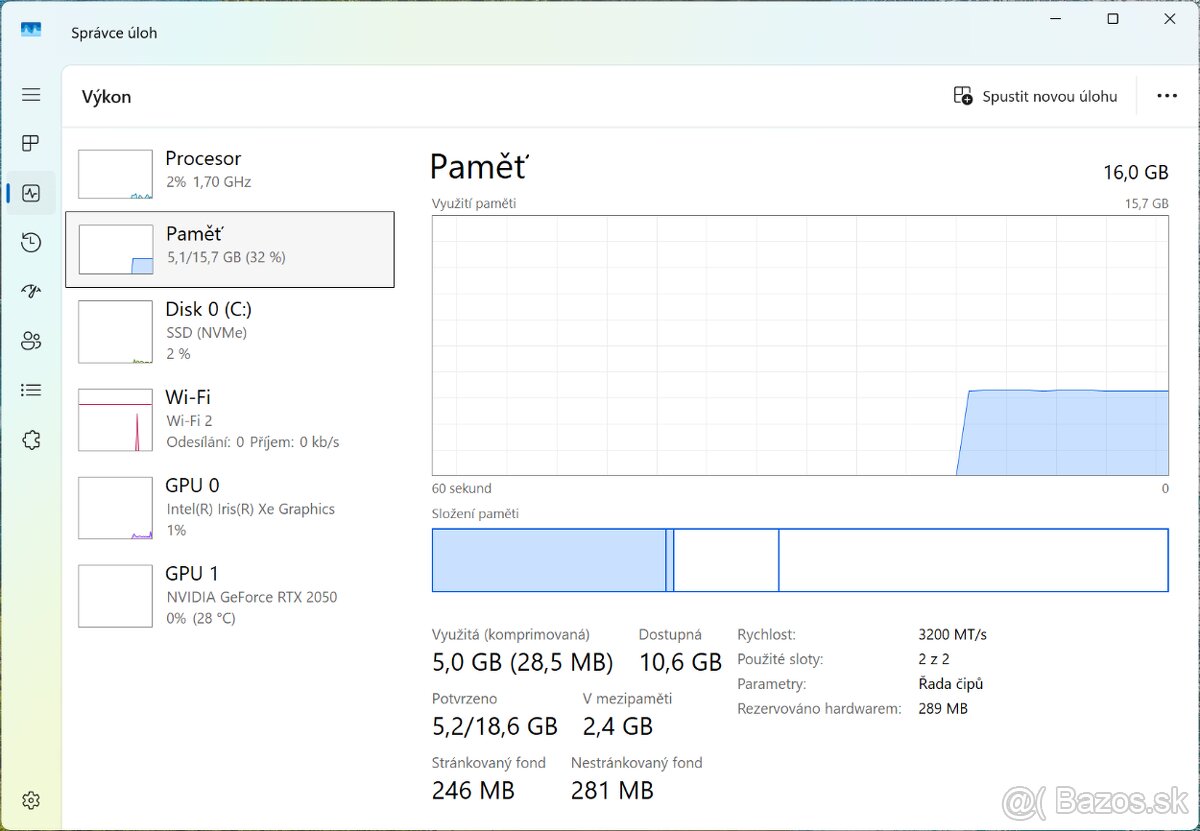
Task: Open details view via the list icon
Action: [31, 390]
